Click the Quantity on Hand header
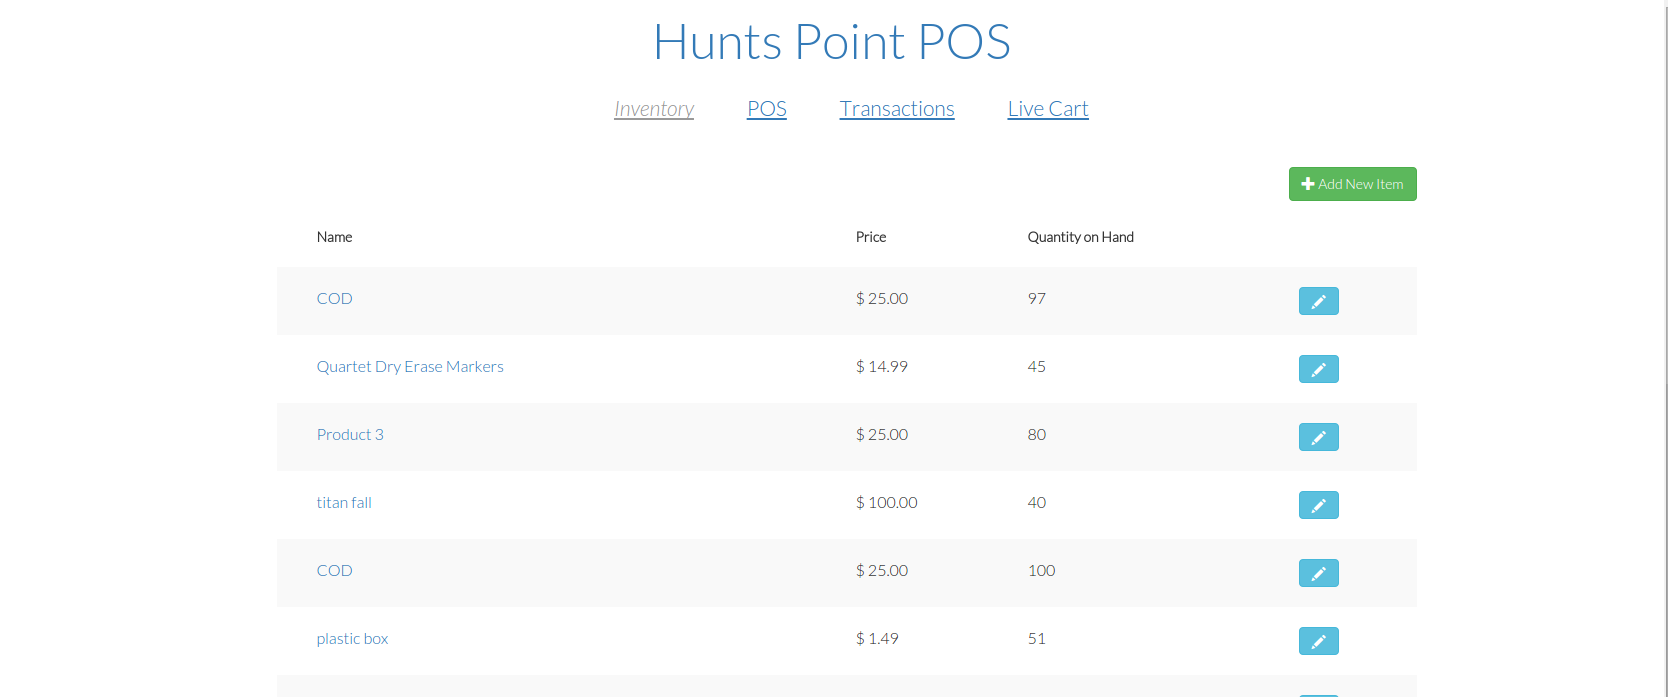 [x=1081, y=237]
